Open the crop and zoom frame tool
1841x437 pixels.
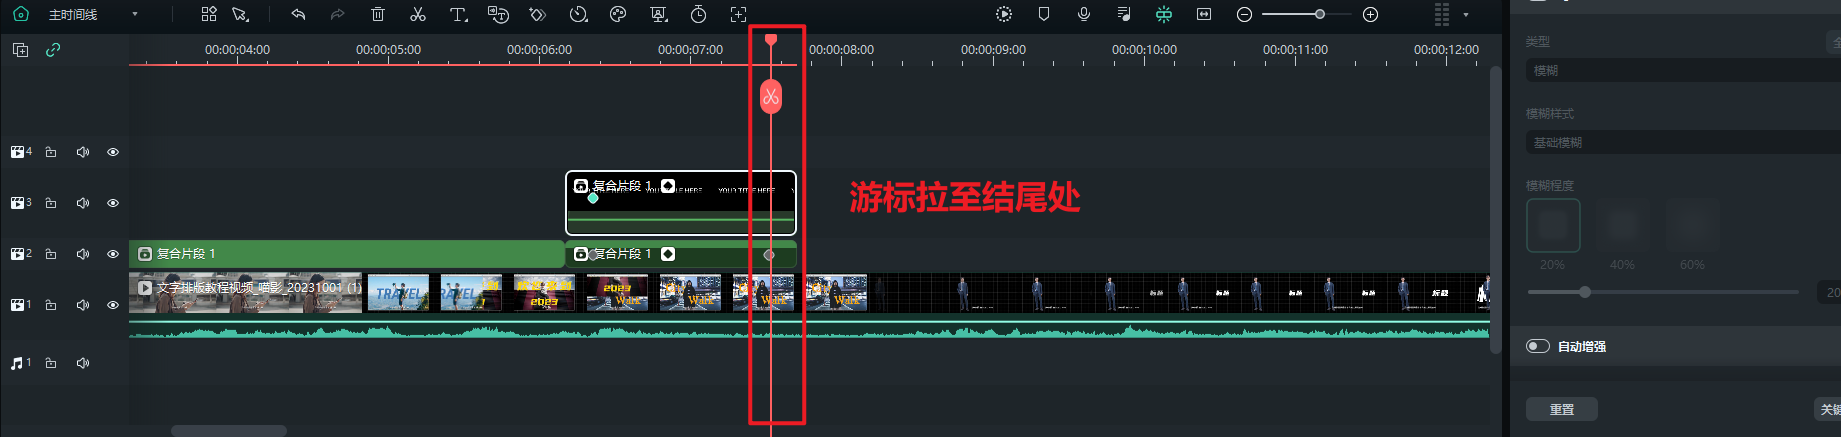(x=738, y=14)
